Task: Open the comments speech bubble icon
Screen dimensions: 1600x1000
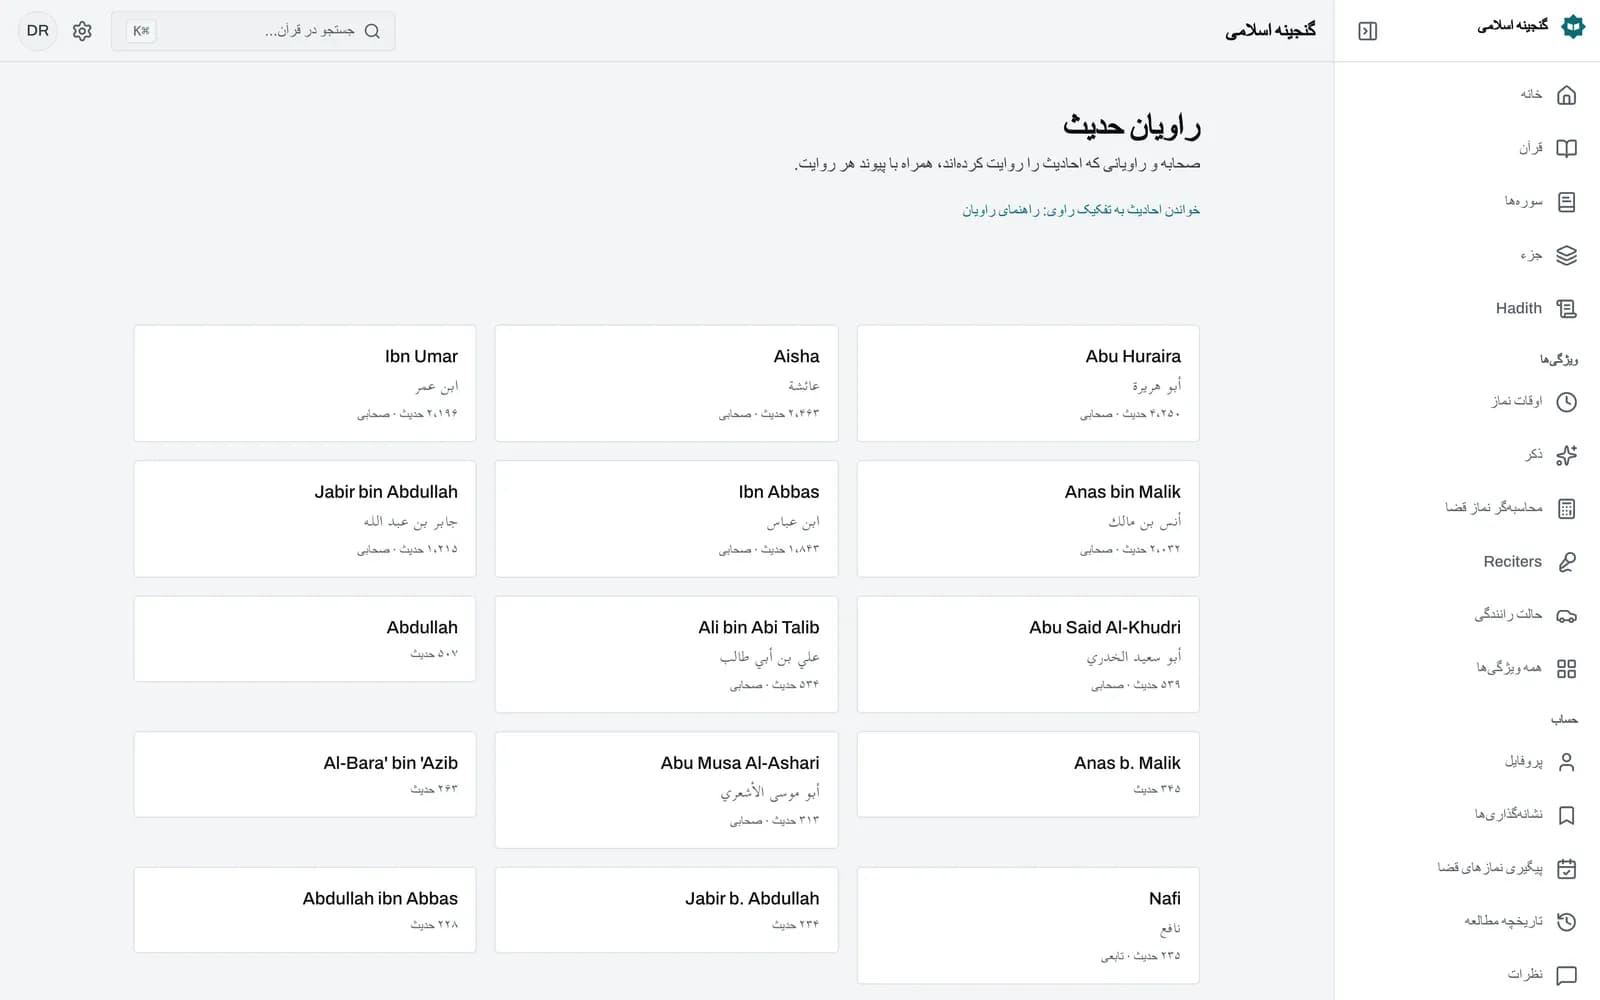Action: tap(1566, 975)
